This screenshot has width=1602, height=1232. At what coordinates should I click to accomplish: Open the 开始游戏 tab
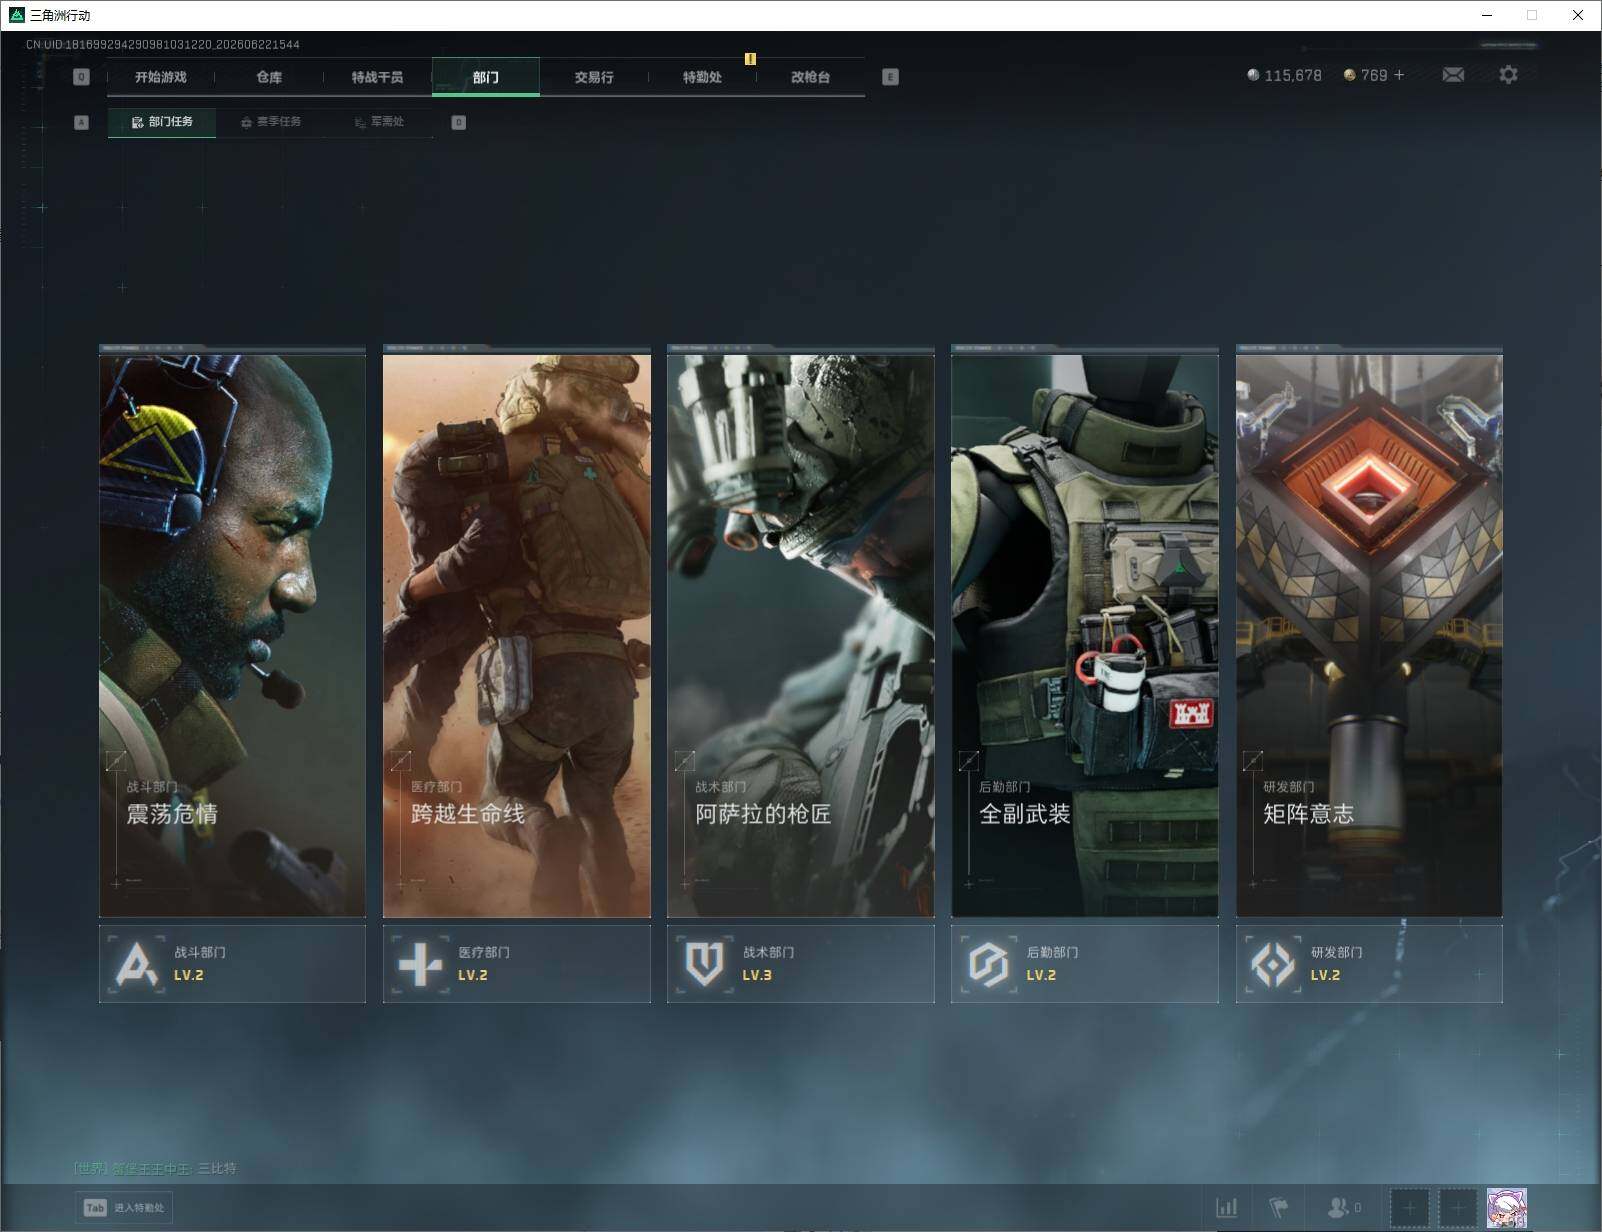161,77
